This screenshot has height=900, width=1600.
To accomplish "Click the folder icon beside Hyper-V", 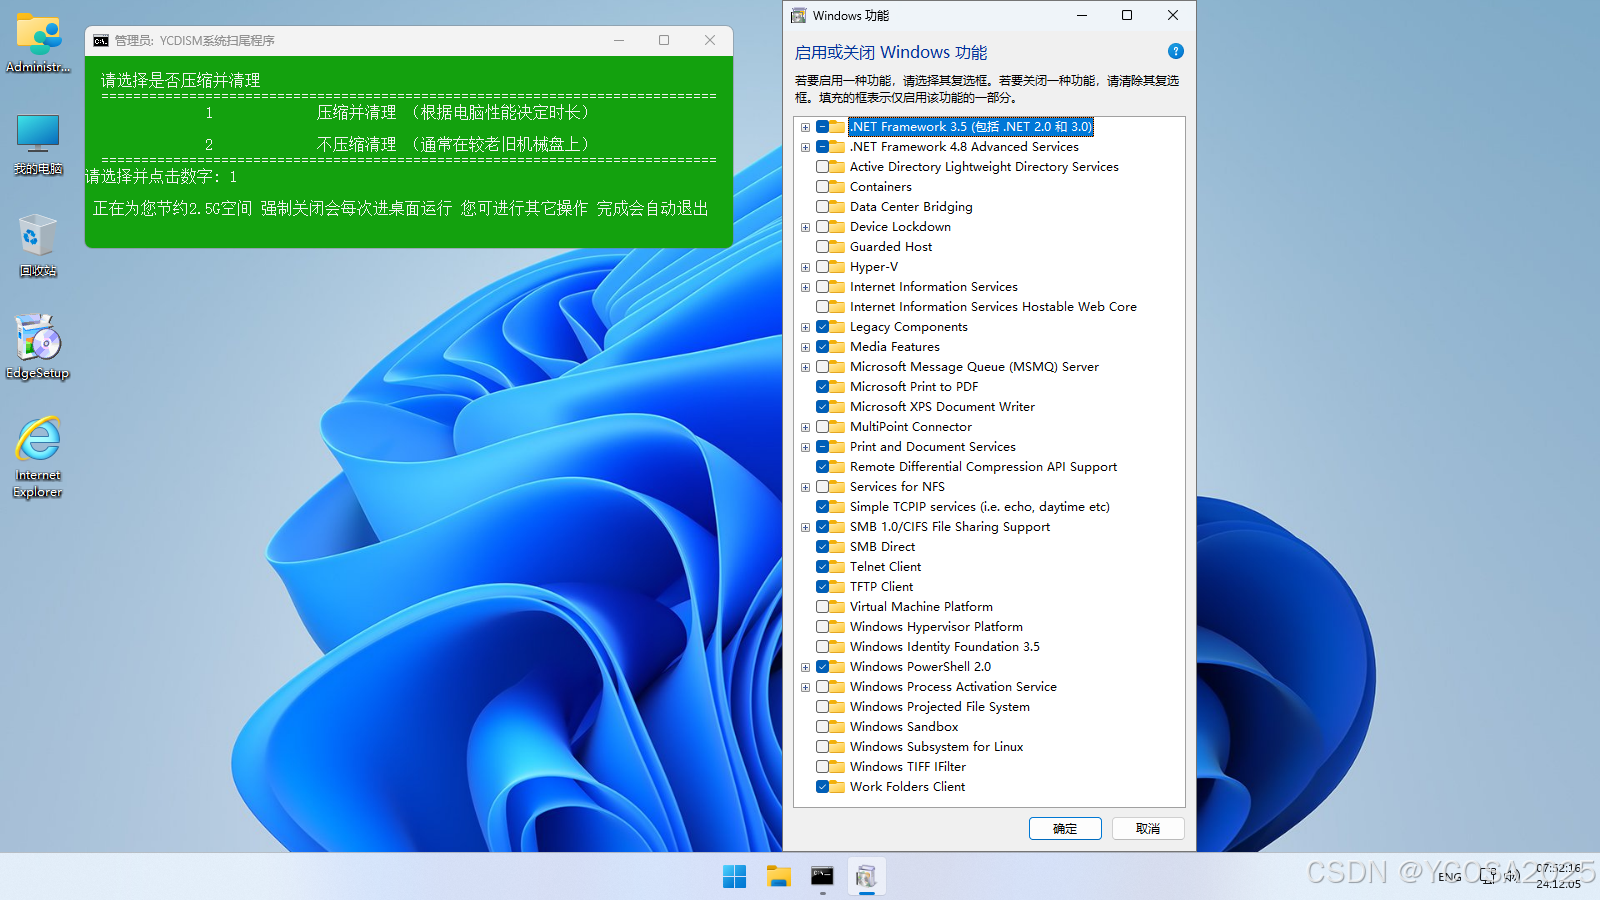I will 837,267.
